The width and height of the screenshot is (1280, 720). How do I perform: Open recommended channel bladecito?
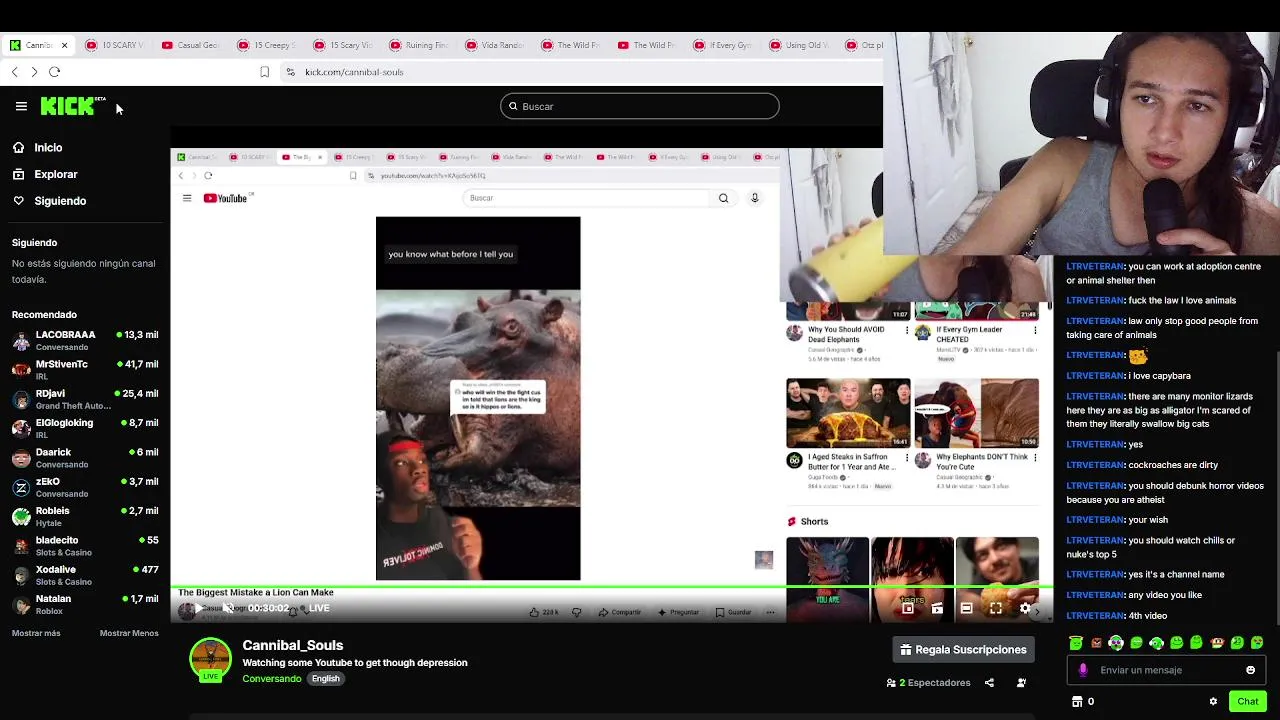[85, 546]
